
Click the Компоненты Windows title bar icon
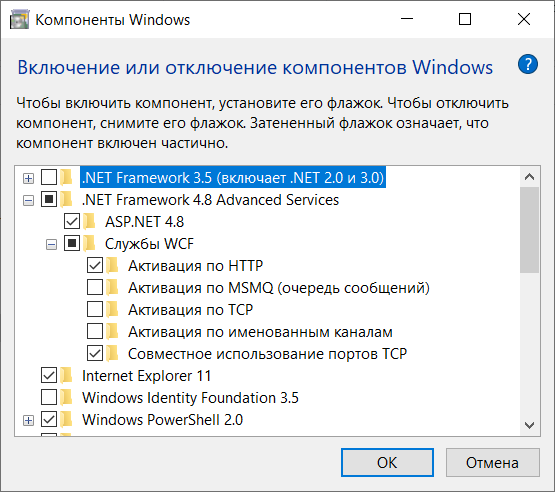[19, 20]
